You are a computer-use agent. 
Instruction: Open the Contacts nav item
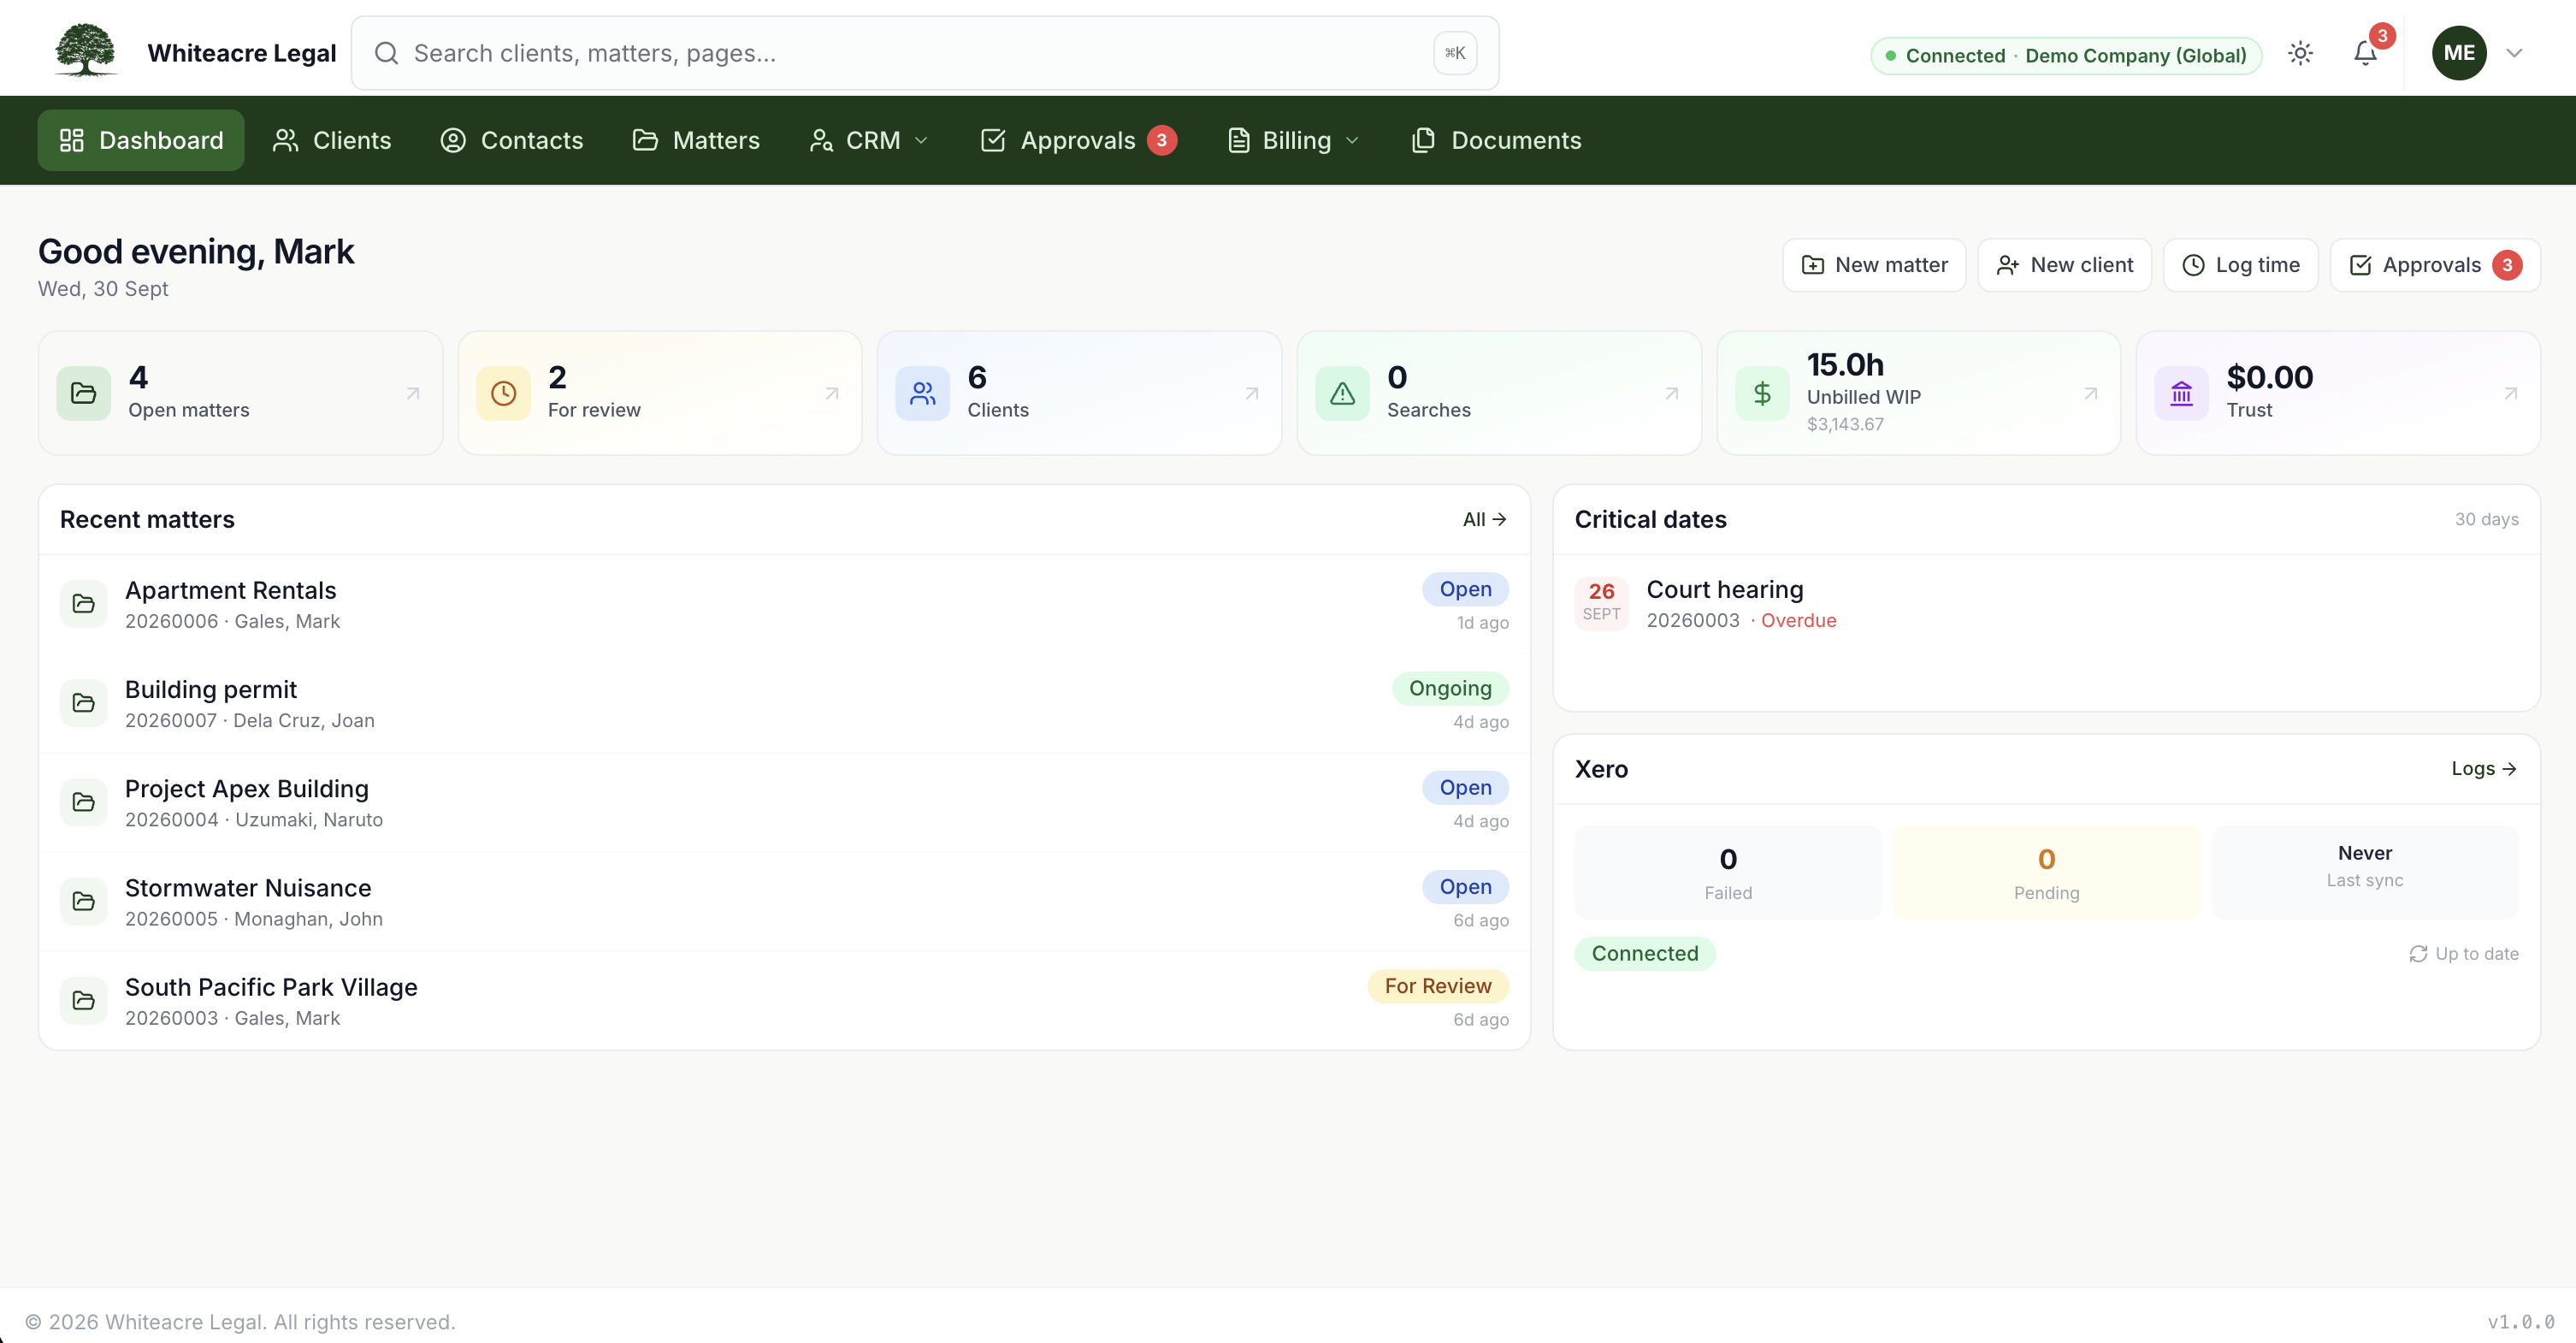(x=512, y=140)
